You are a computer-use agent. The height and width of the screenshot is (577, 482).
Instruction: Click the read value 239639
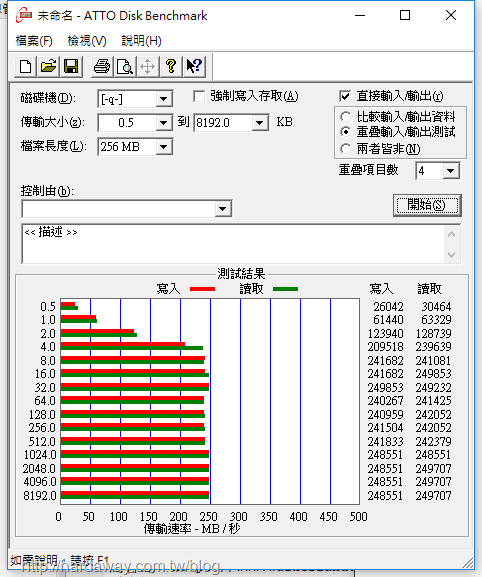pos(433,347)
